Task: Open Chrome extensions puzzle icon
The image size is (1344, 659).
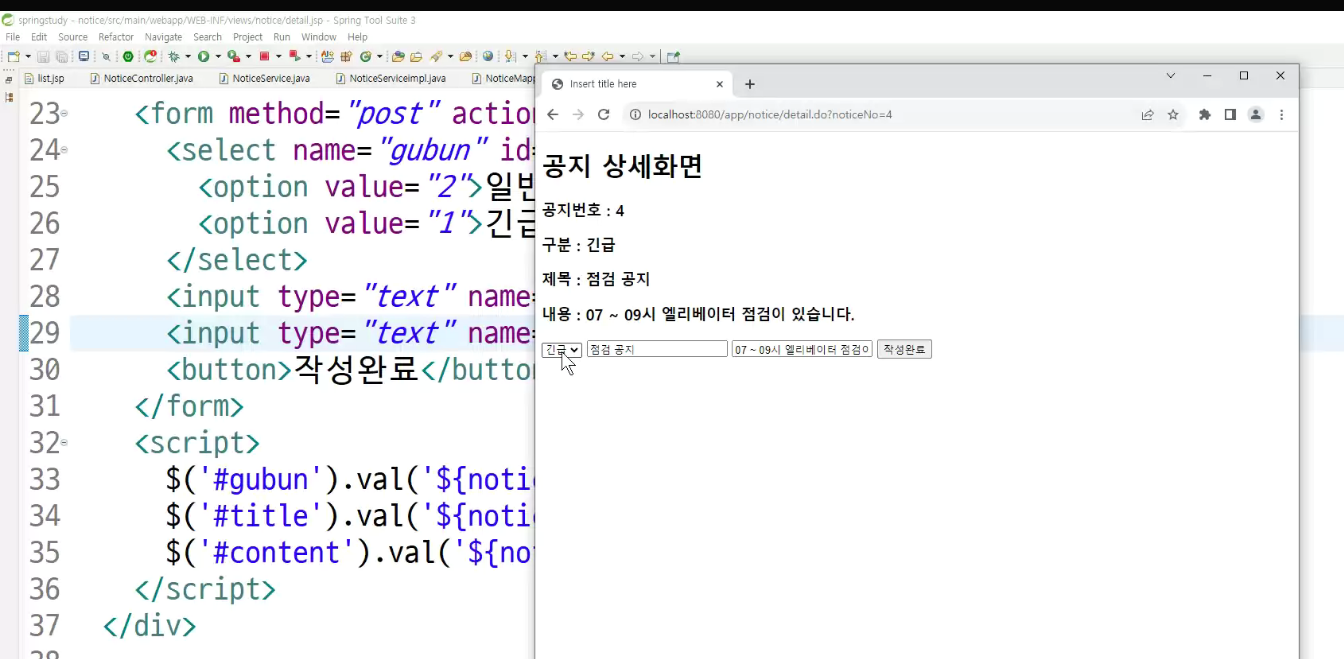Action: point(1205,115)
